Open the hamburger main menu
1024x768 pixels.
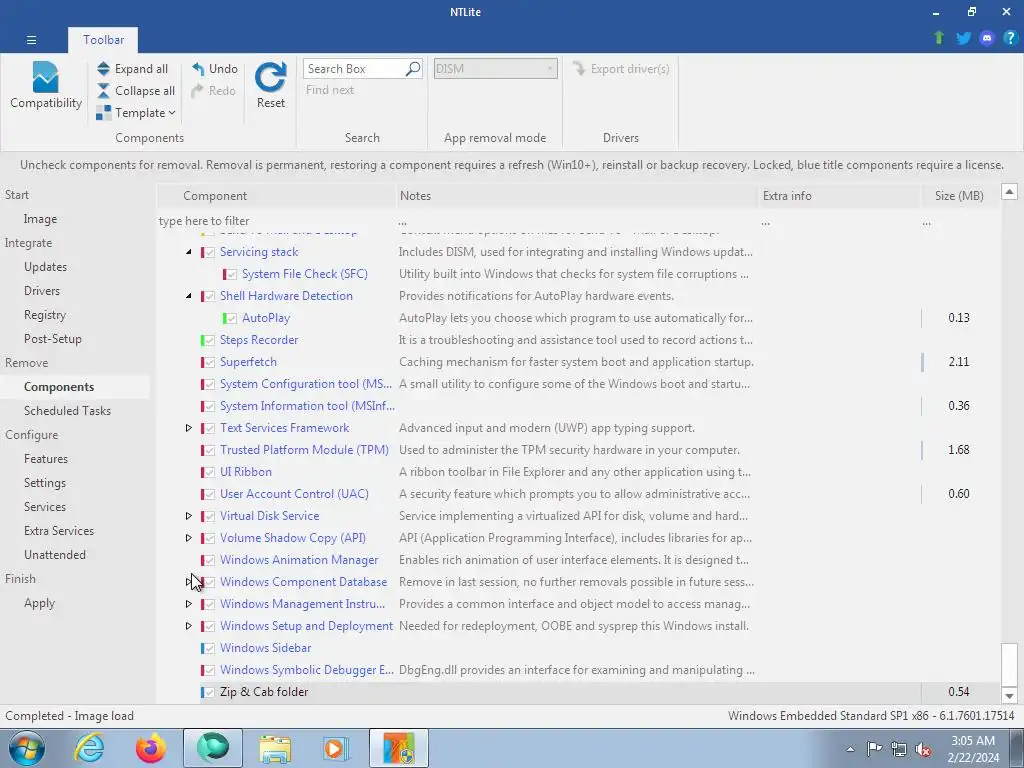[31, 40]
